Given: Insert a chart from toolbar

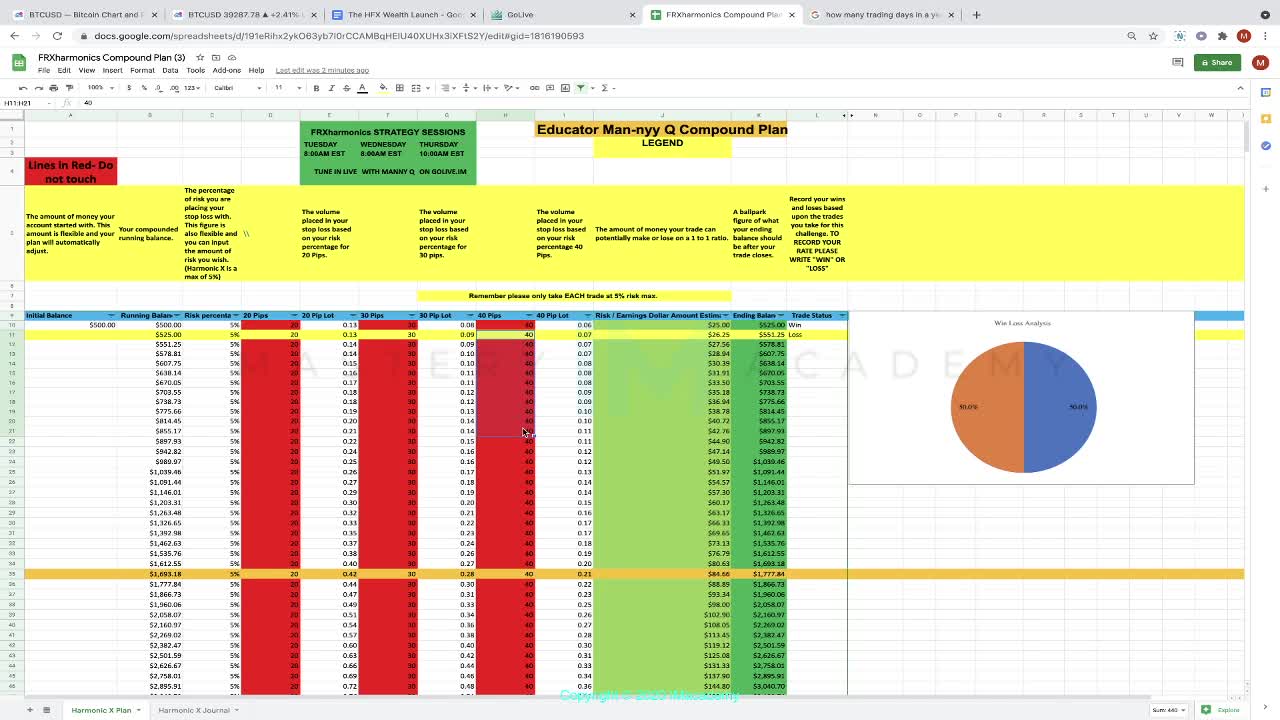Looking at the screenshot, I should pos(565,88).
